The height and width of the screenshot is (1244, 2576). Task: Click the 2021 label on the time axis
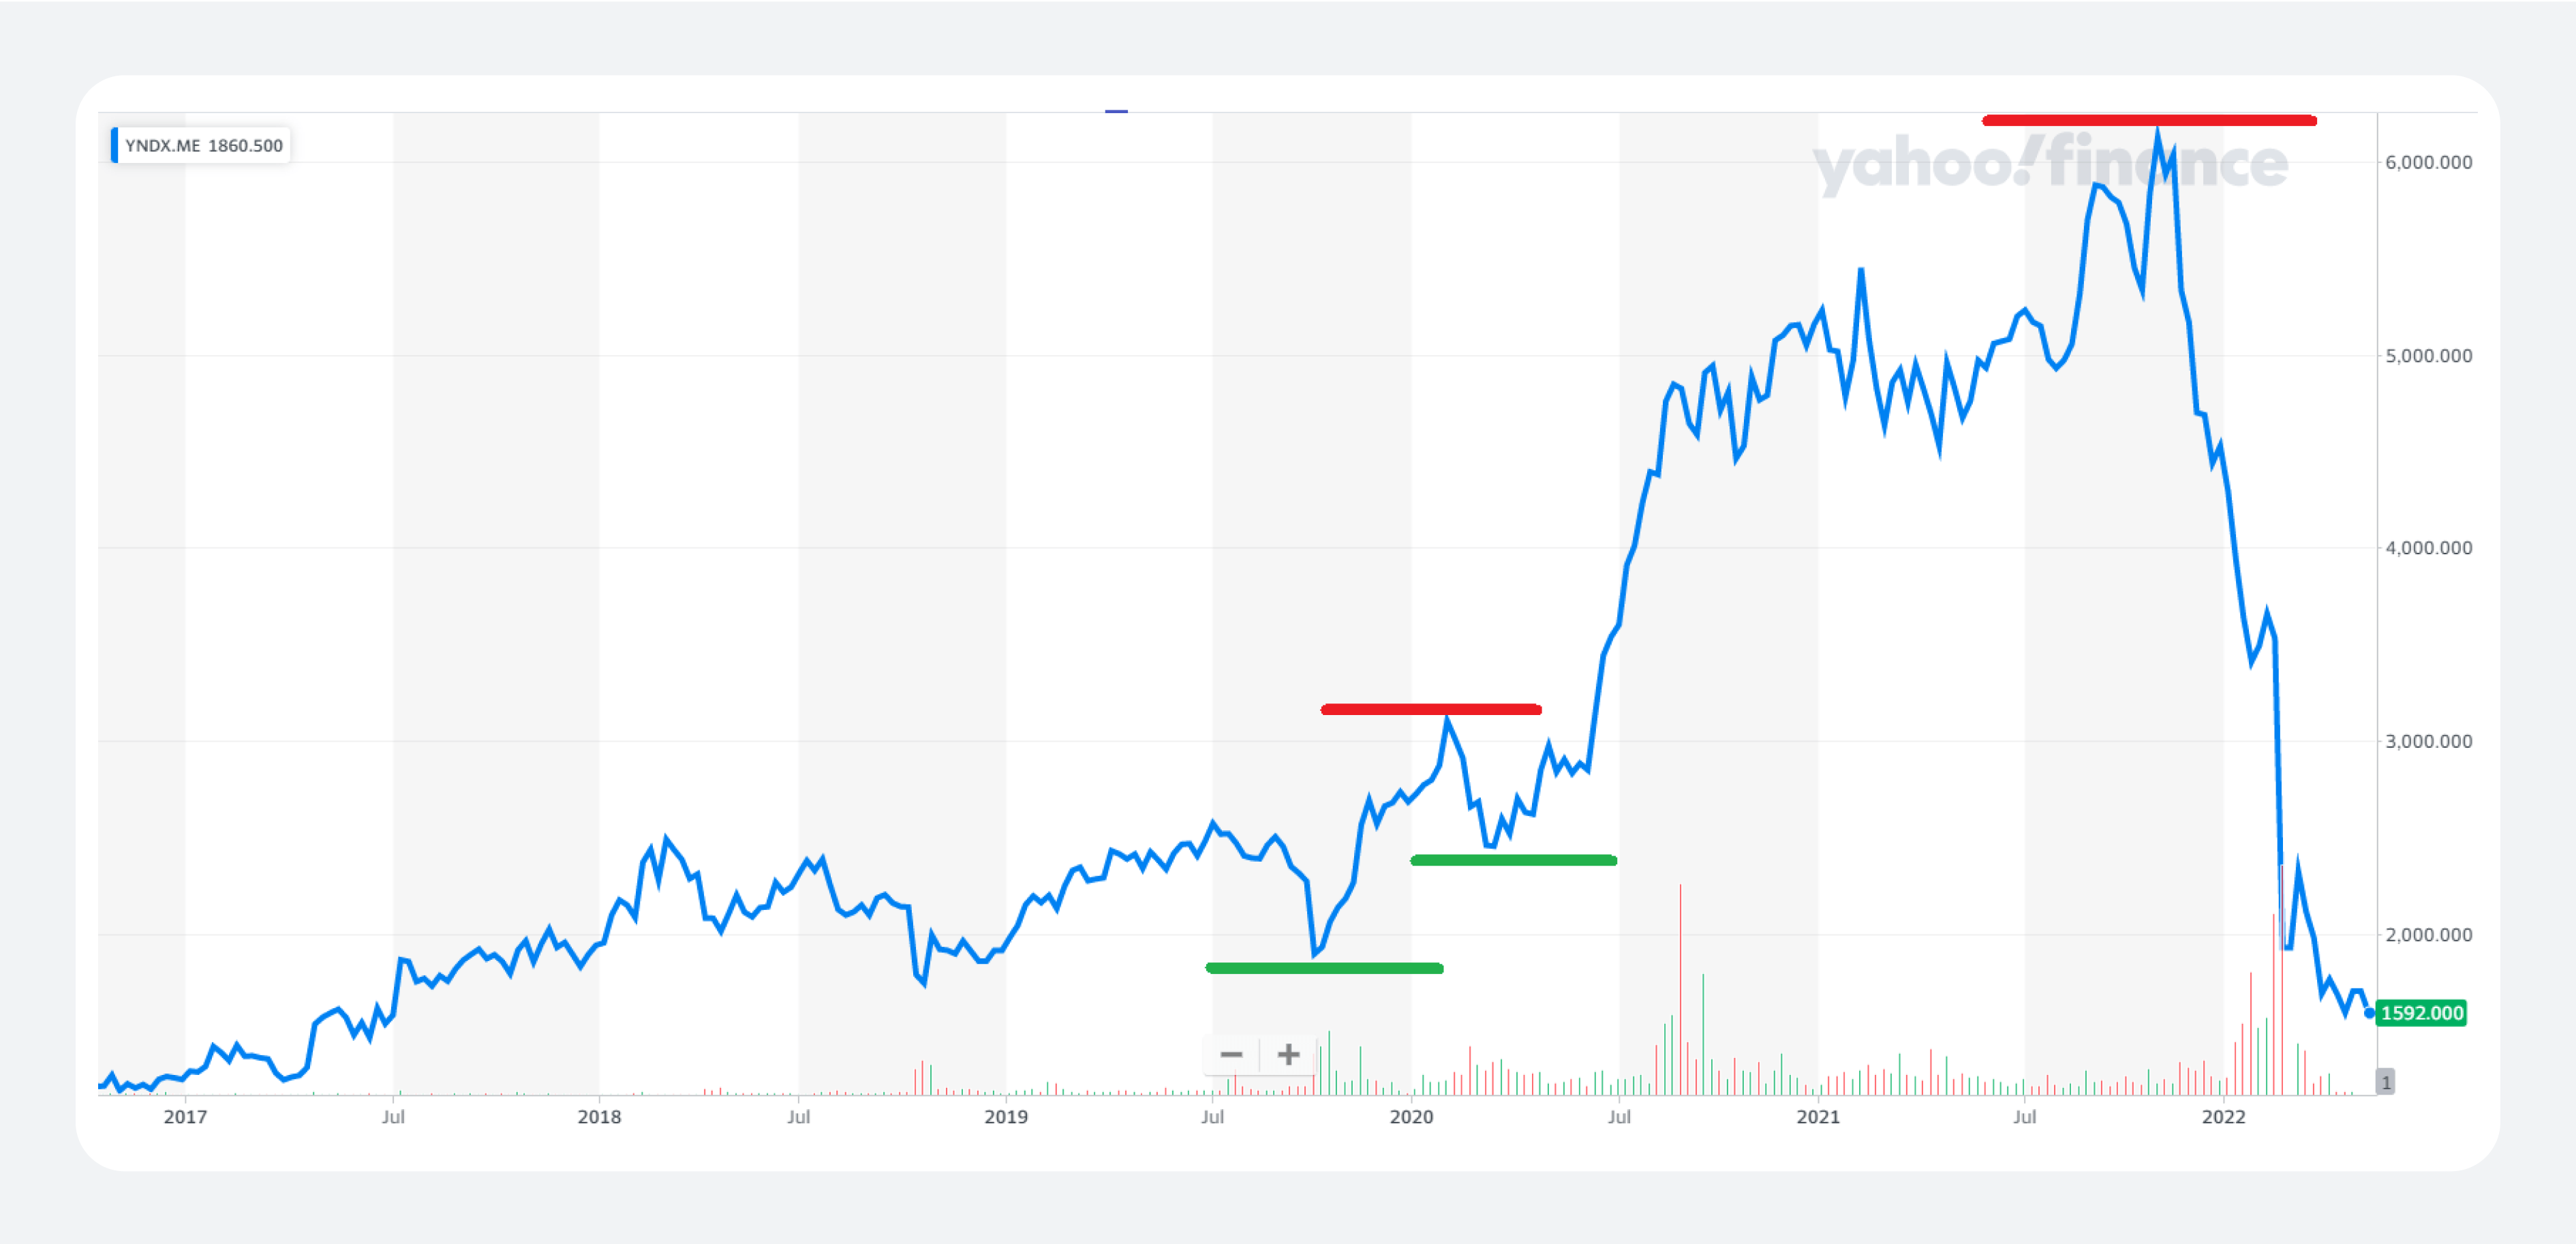tap(1818, 1117)
